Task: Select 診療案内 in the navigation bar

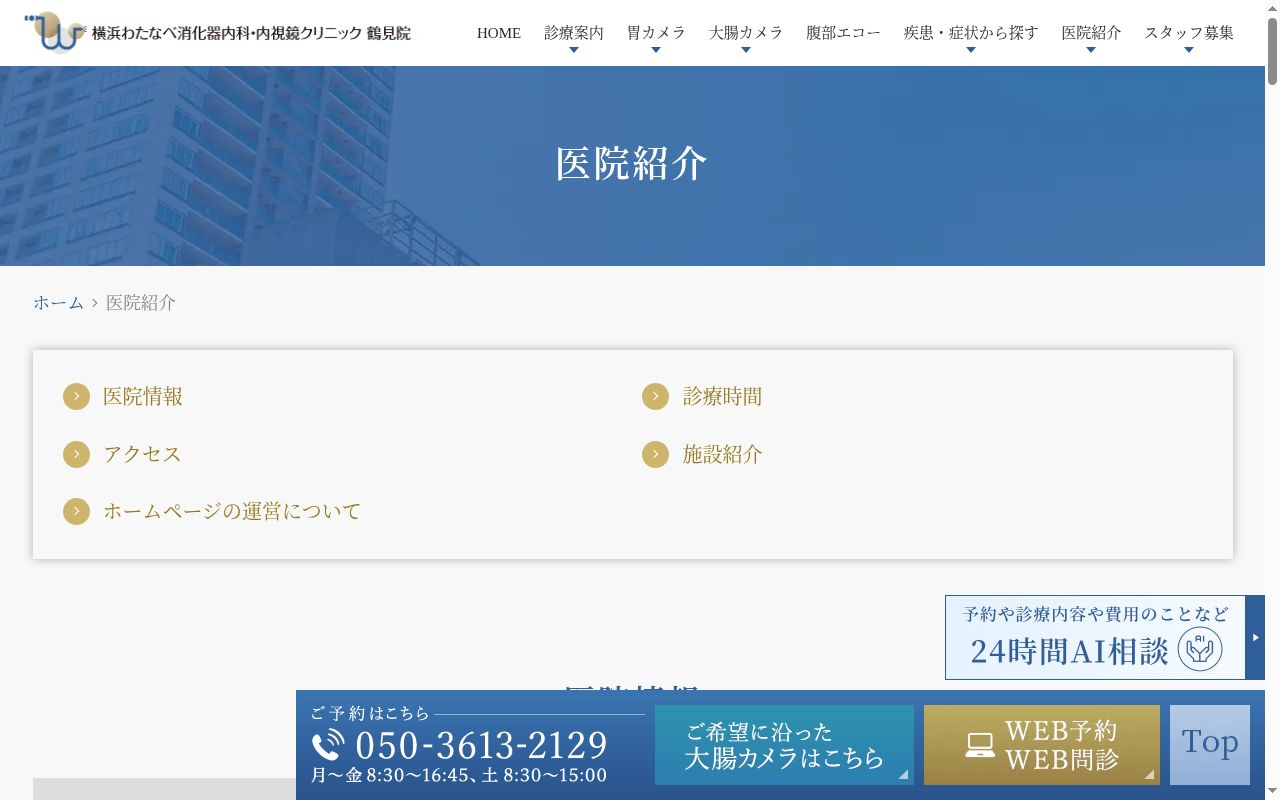Action: tap(574, 33)
